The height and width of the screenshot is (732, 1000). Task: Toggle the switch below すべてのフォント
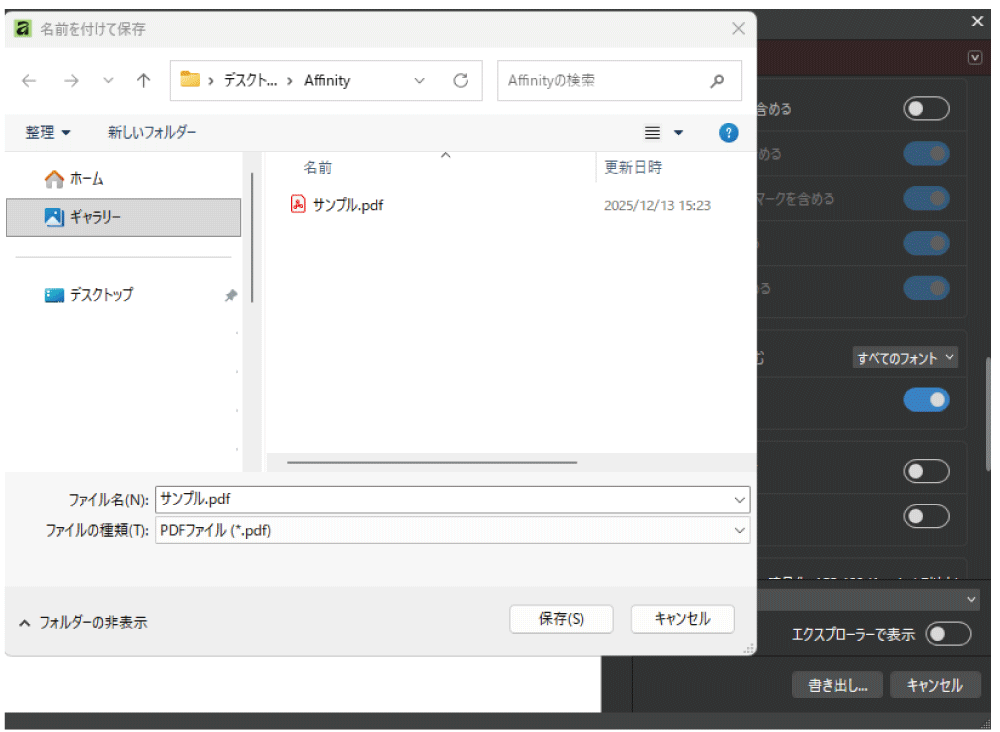[x=926, y=400]
